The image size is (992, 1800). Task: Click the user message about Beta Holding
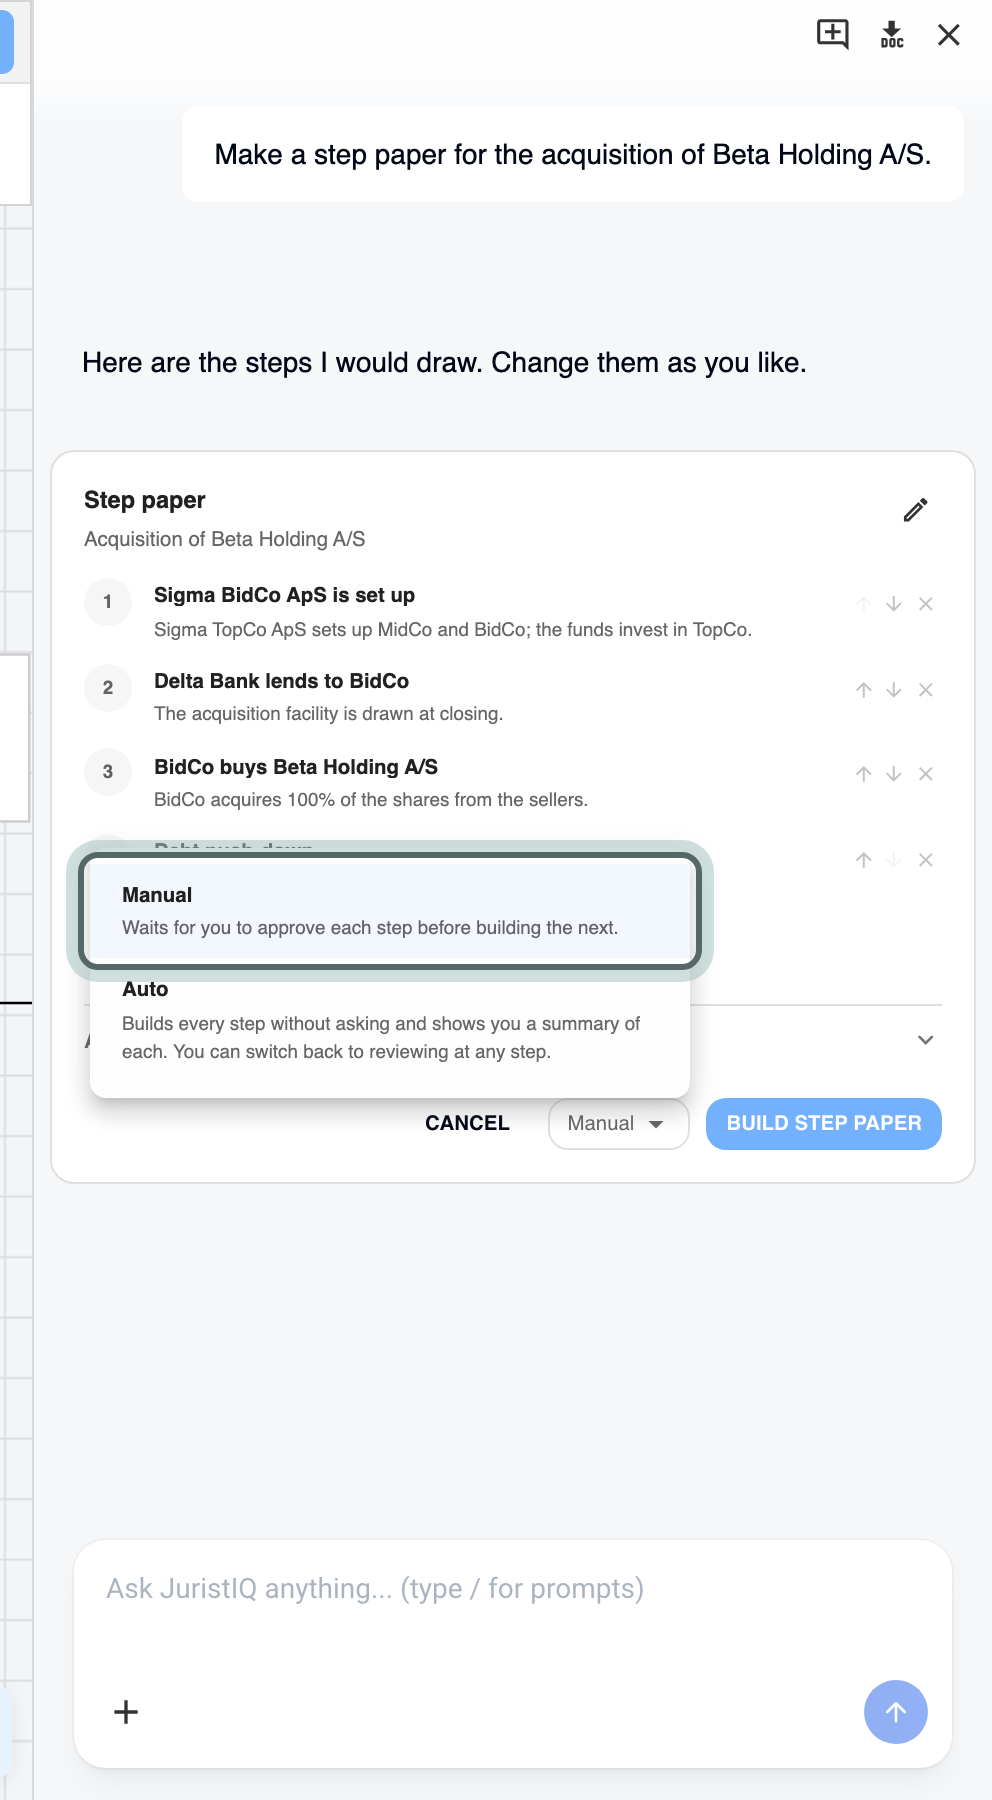pyautogui.click(x=573, y=155)
